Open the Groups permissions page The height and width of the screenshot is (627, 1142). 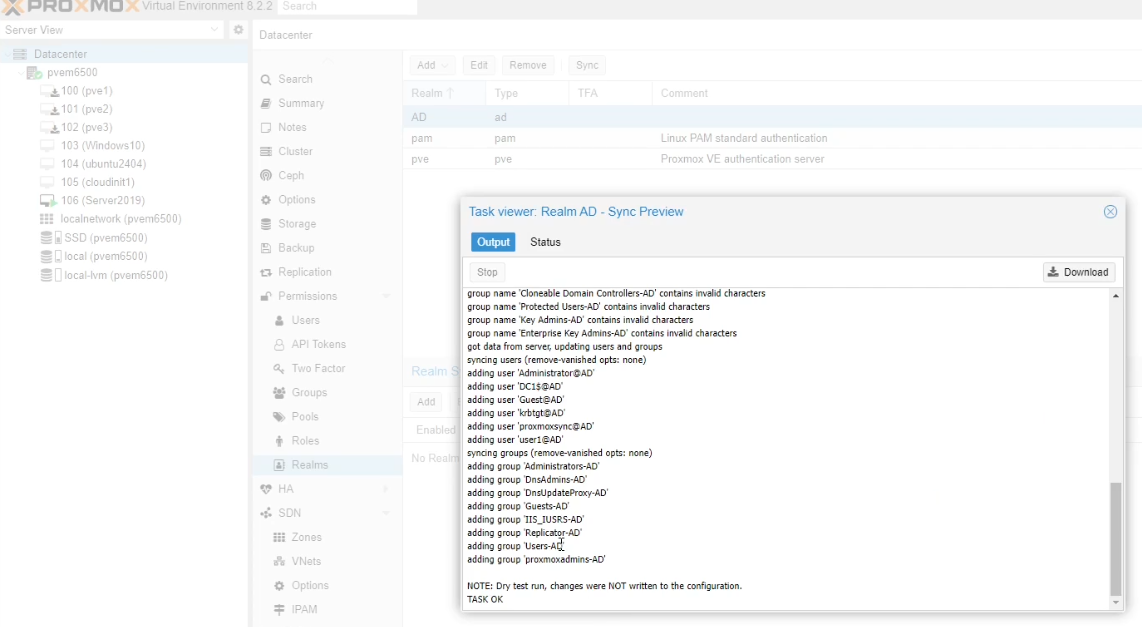tap(309, 393)
